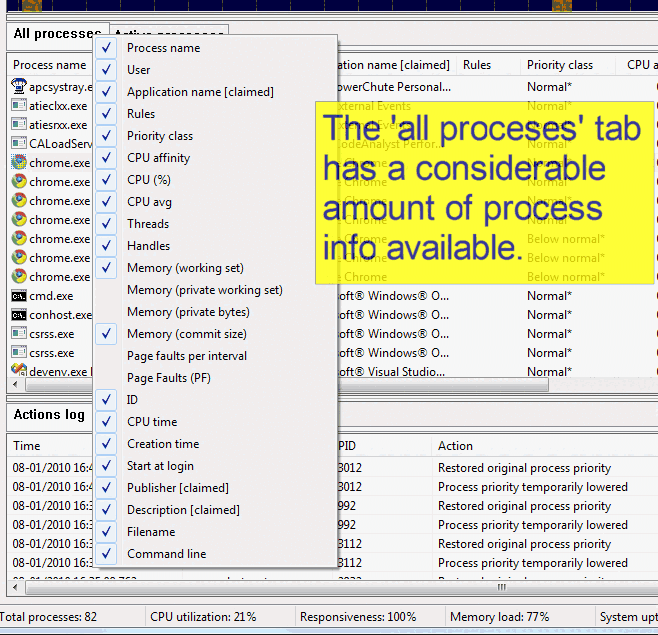Select Description [claimed] menu entry
658x635 pixels.
click(216, 510)
